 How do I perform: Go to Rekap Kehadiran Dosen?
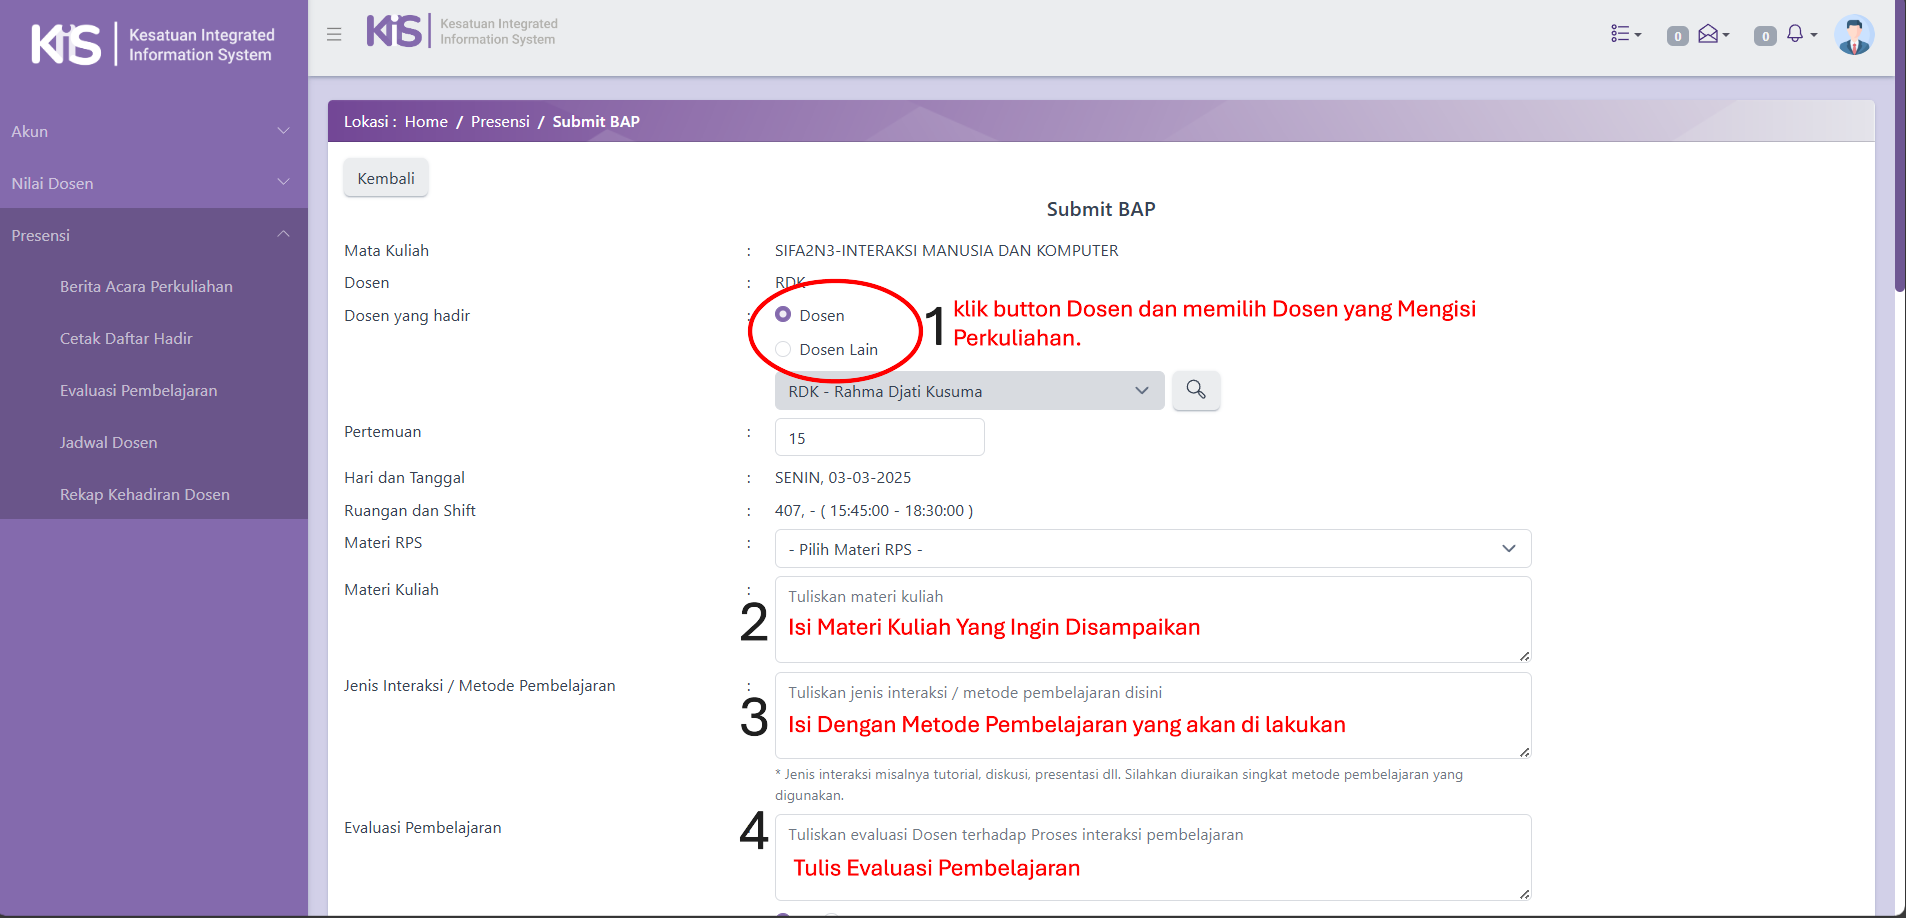(145, 495)
